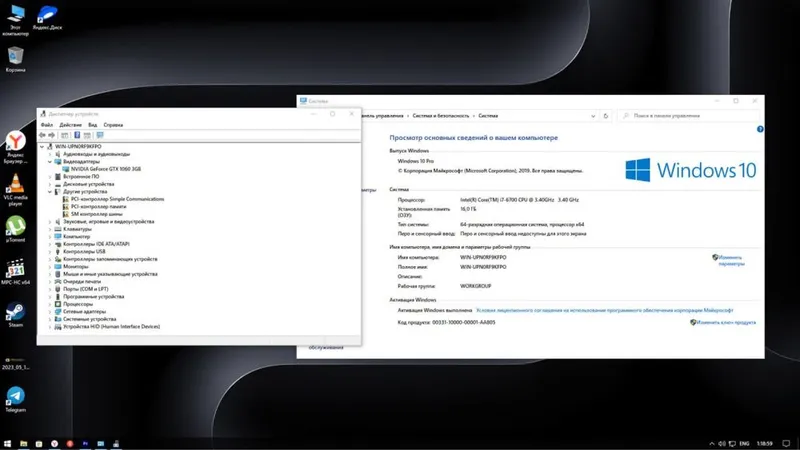Click the Windows Start button

[x=7, y=444]
